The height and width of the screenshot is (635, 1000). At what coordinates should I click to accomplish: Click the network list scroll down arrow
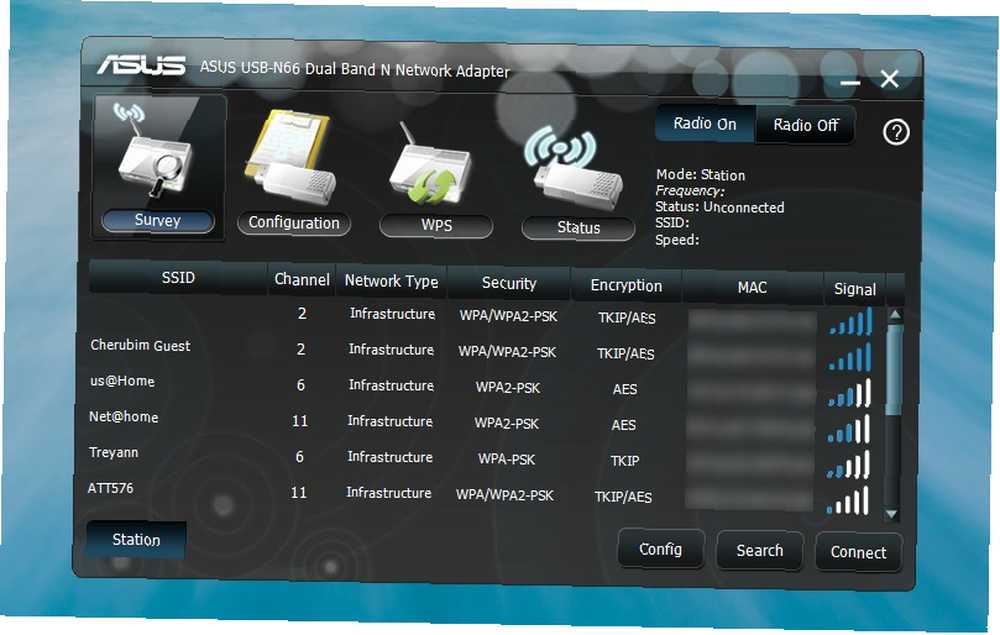tap(892, 514)
